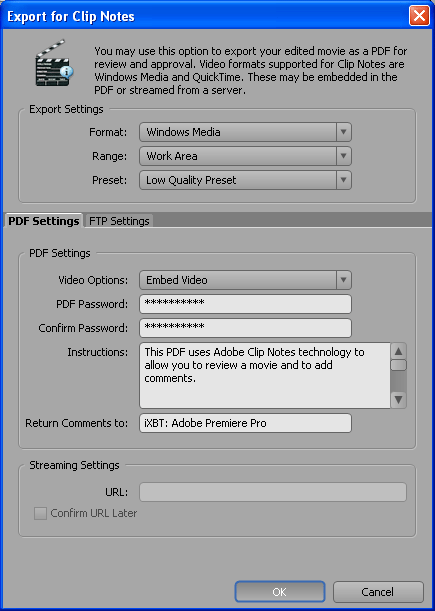Click the Video Options dropdown arrow

click(343, 280)
